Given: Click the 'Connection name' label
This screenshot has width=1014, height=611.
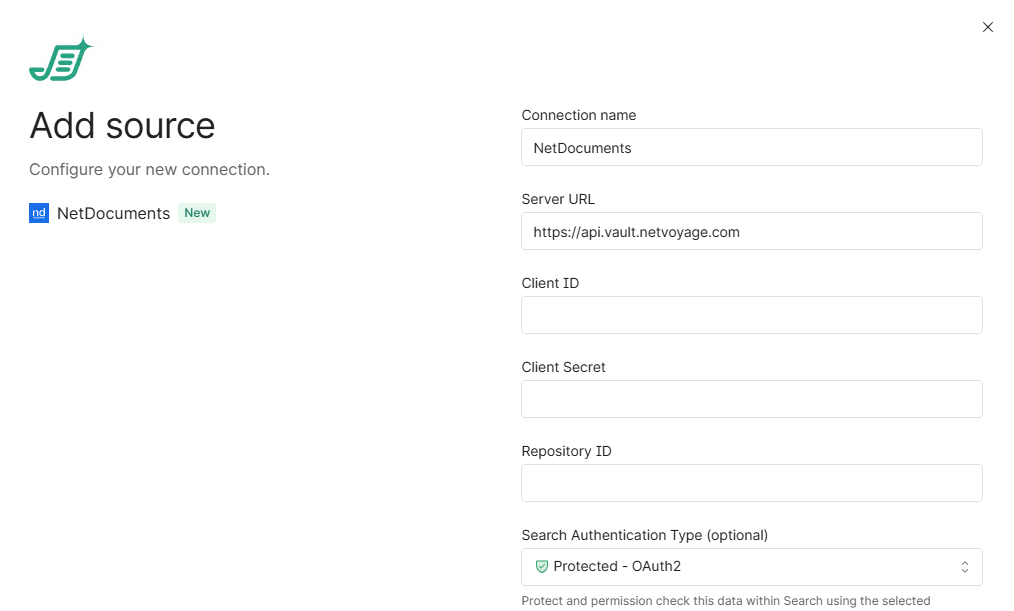Looking at the screenshot, I should pos(578,115).
